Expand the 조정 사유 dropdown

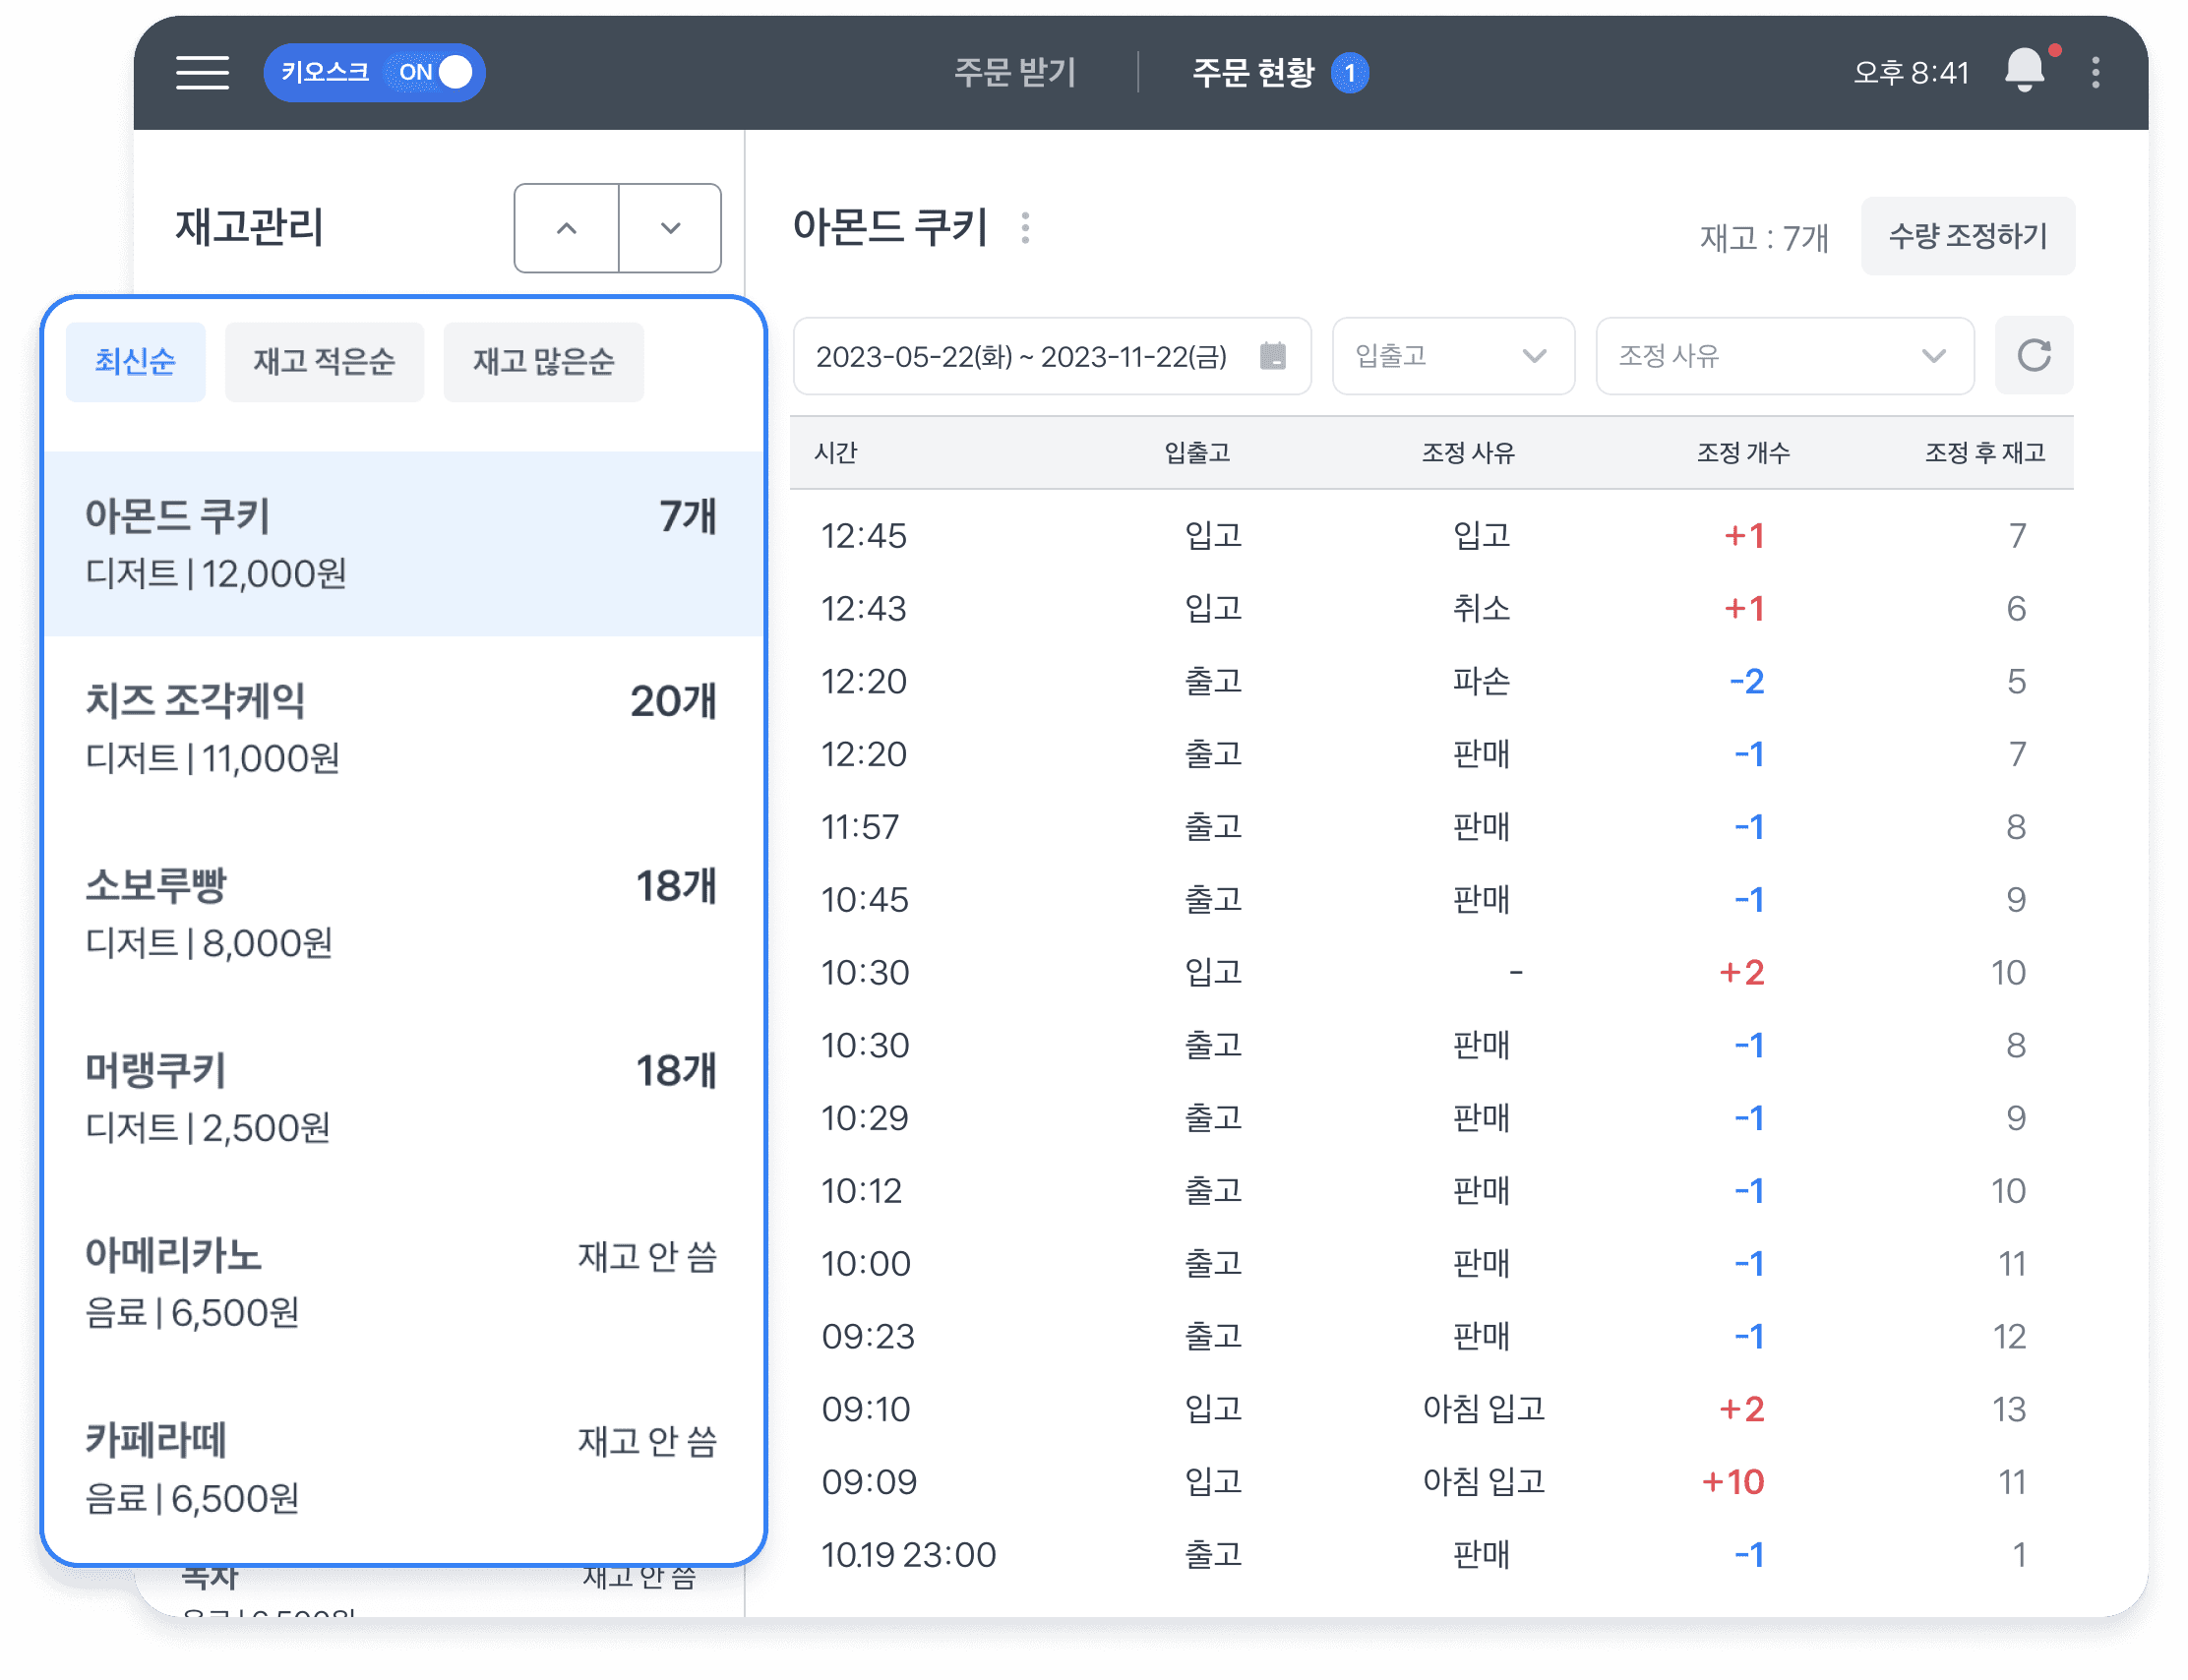tap(1783, 356)
